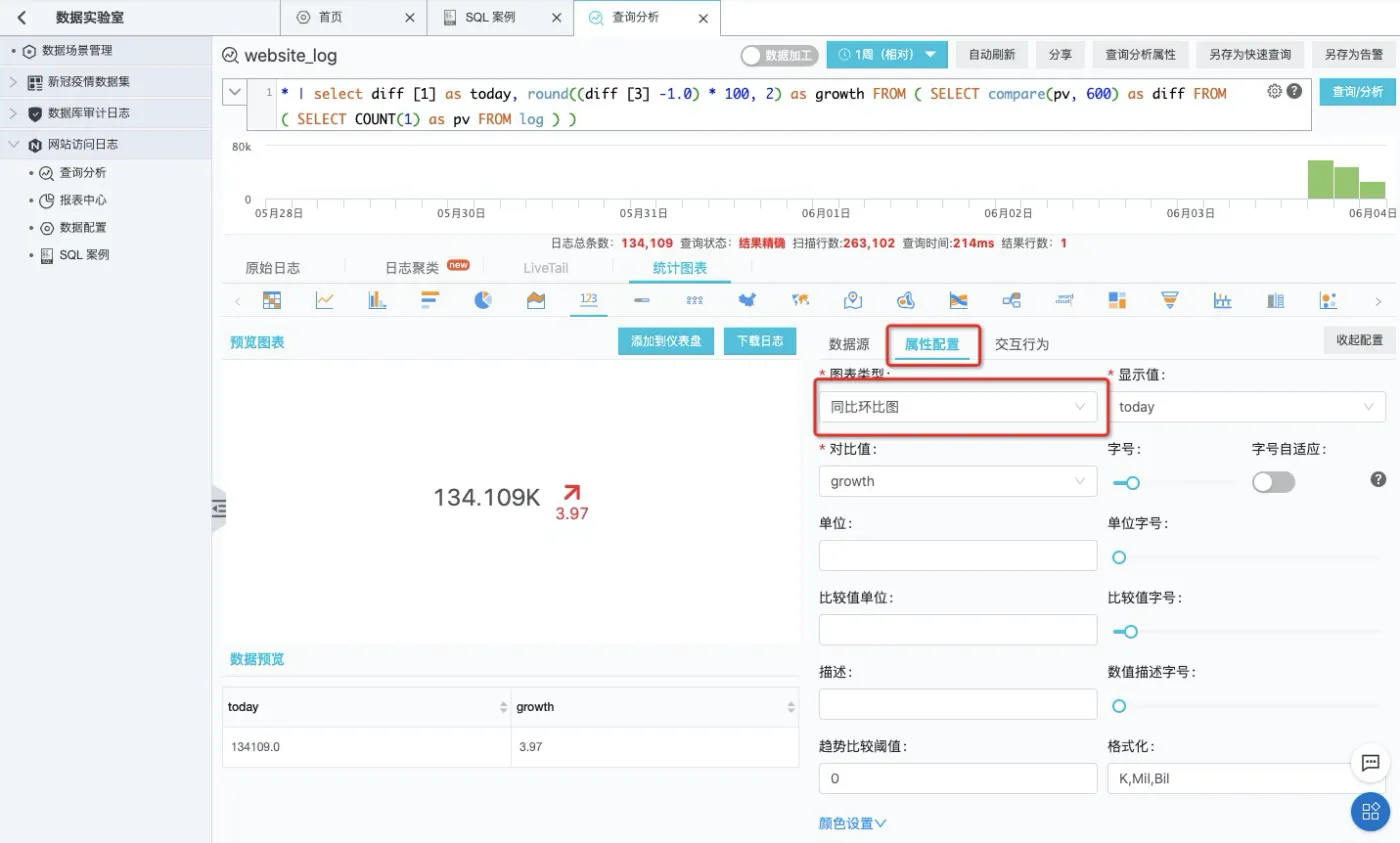Select the sankey chart icon
Viewport: 1400px width, 843px height.
(x=958, y=300)
